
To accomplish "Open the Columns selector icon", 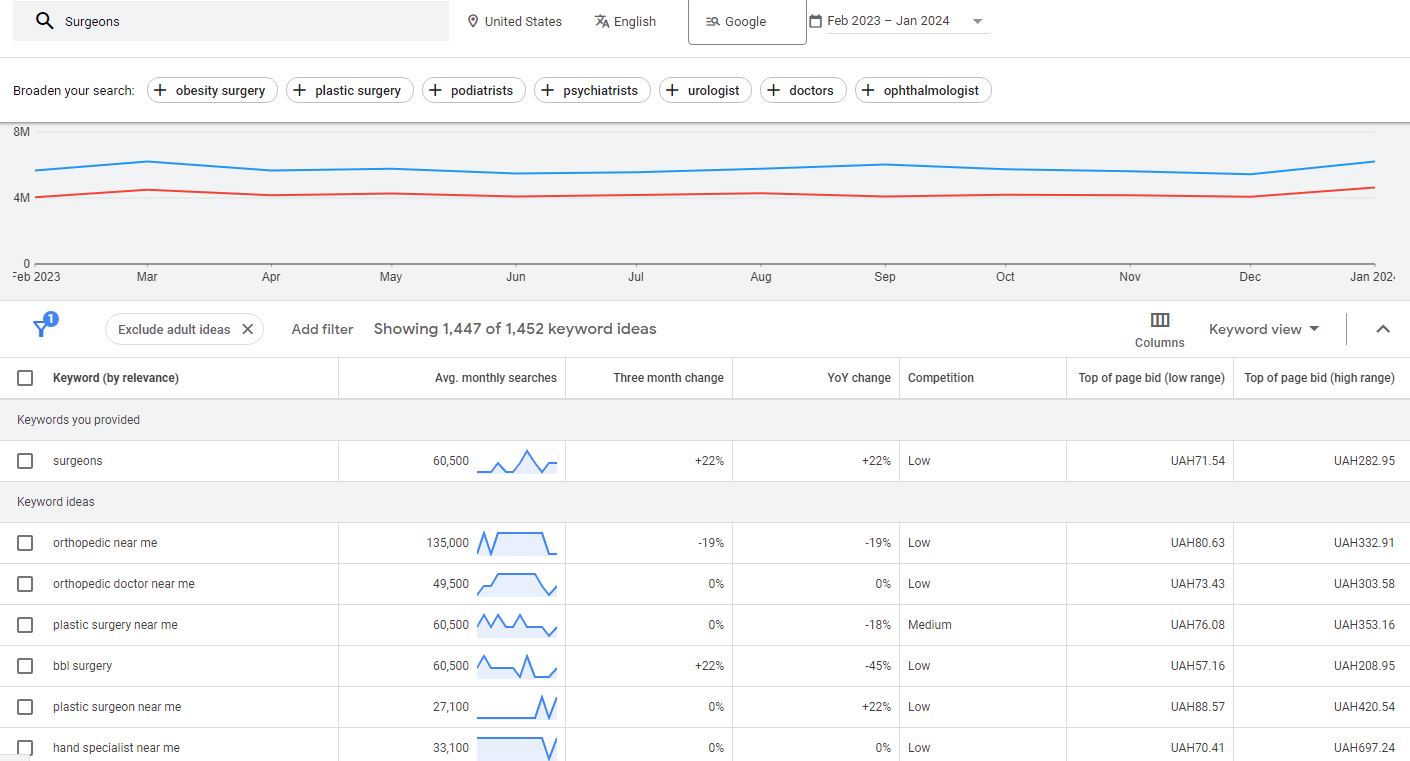I will (1159, 321).
